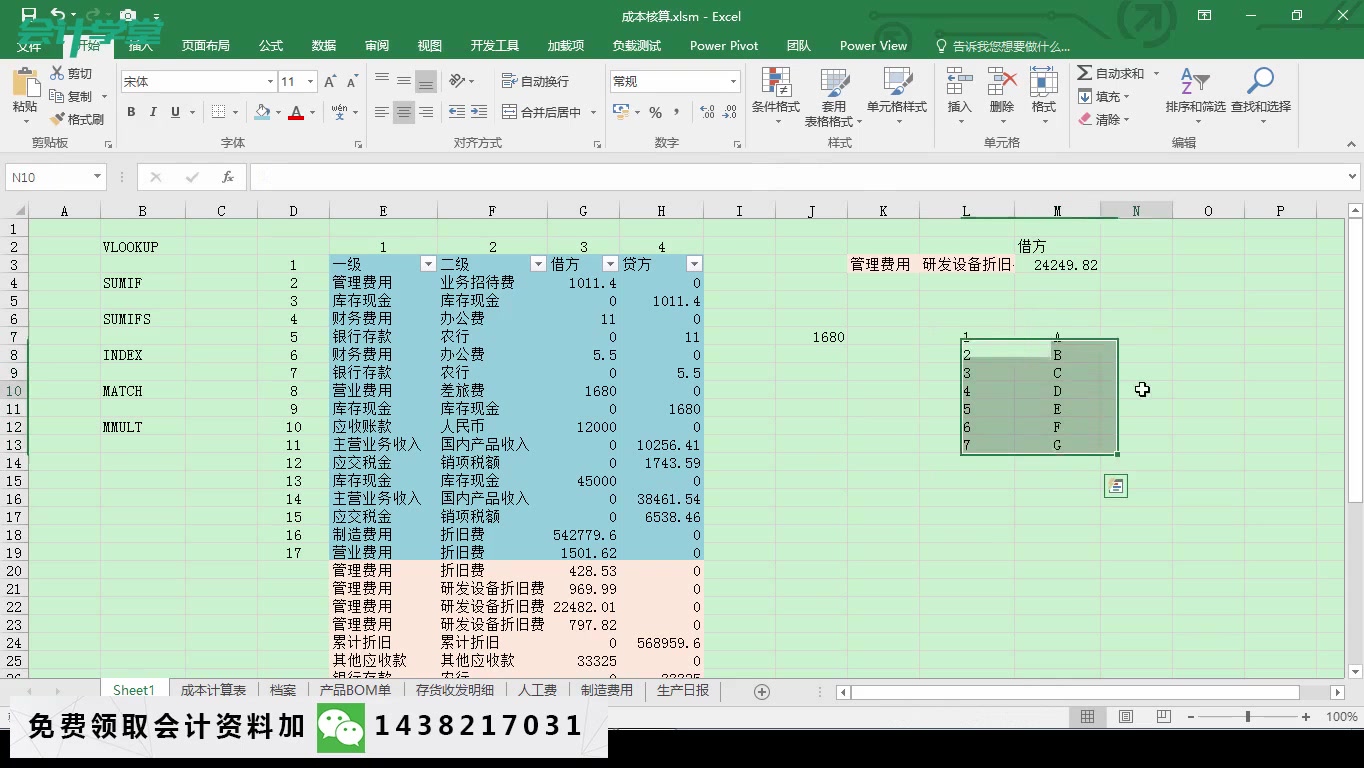Toggle align text left
The height and width of the screenshot is (768, 1364).
pyautogui.click(x=382, y=112)
